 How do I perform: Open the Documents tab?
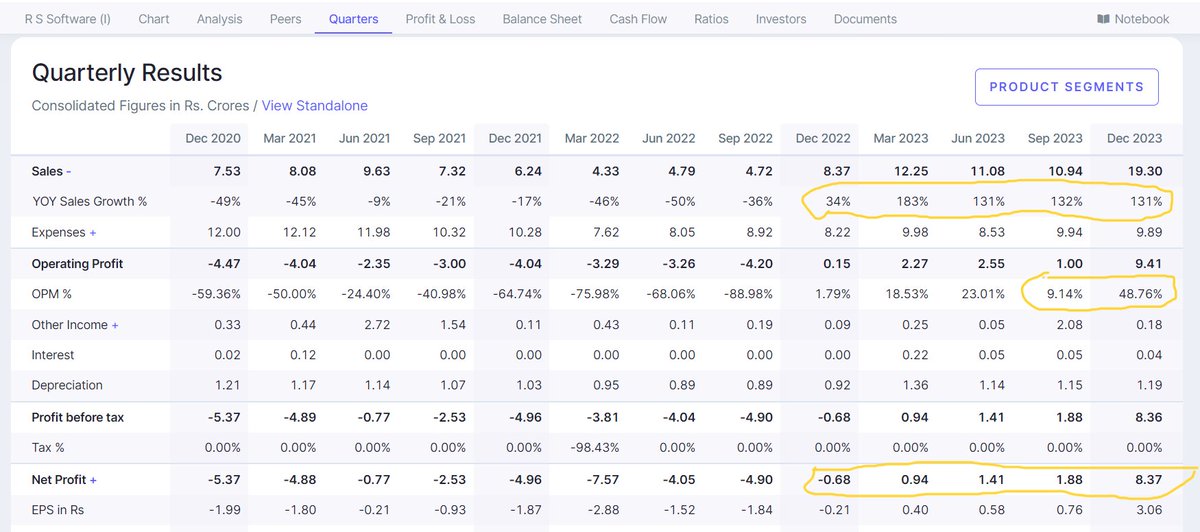(x=865, y=19)
